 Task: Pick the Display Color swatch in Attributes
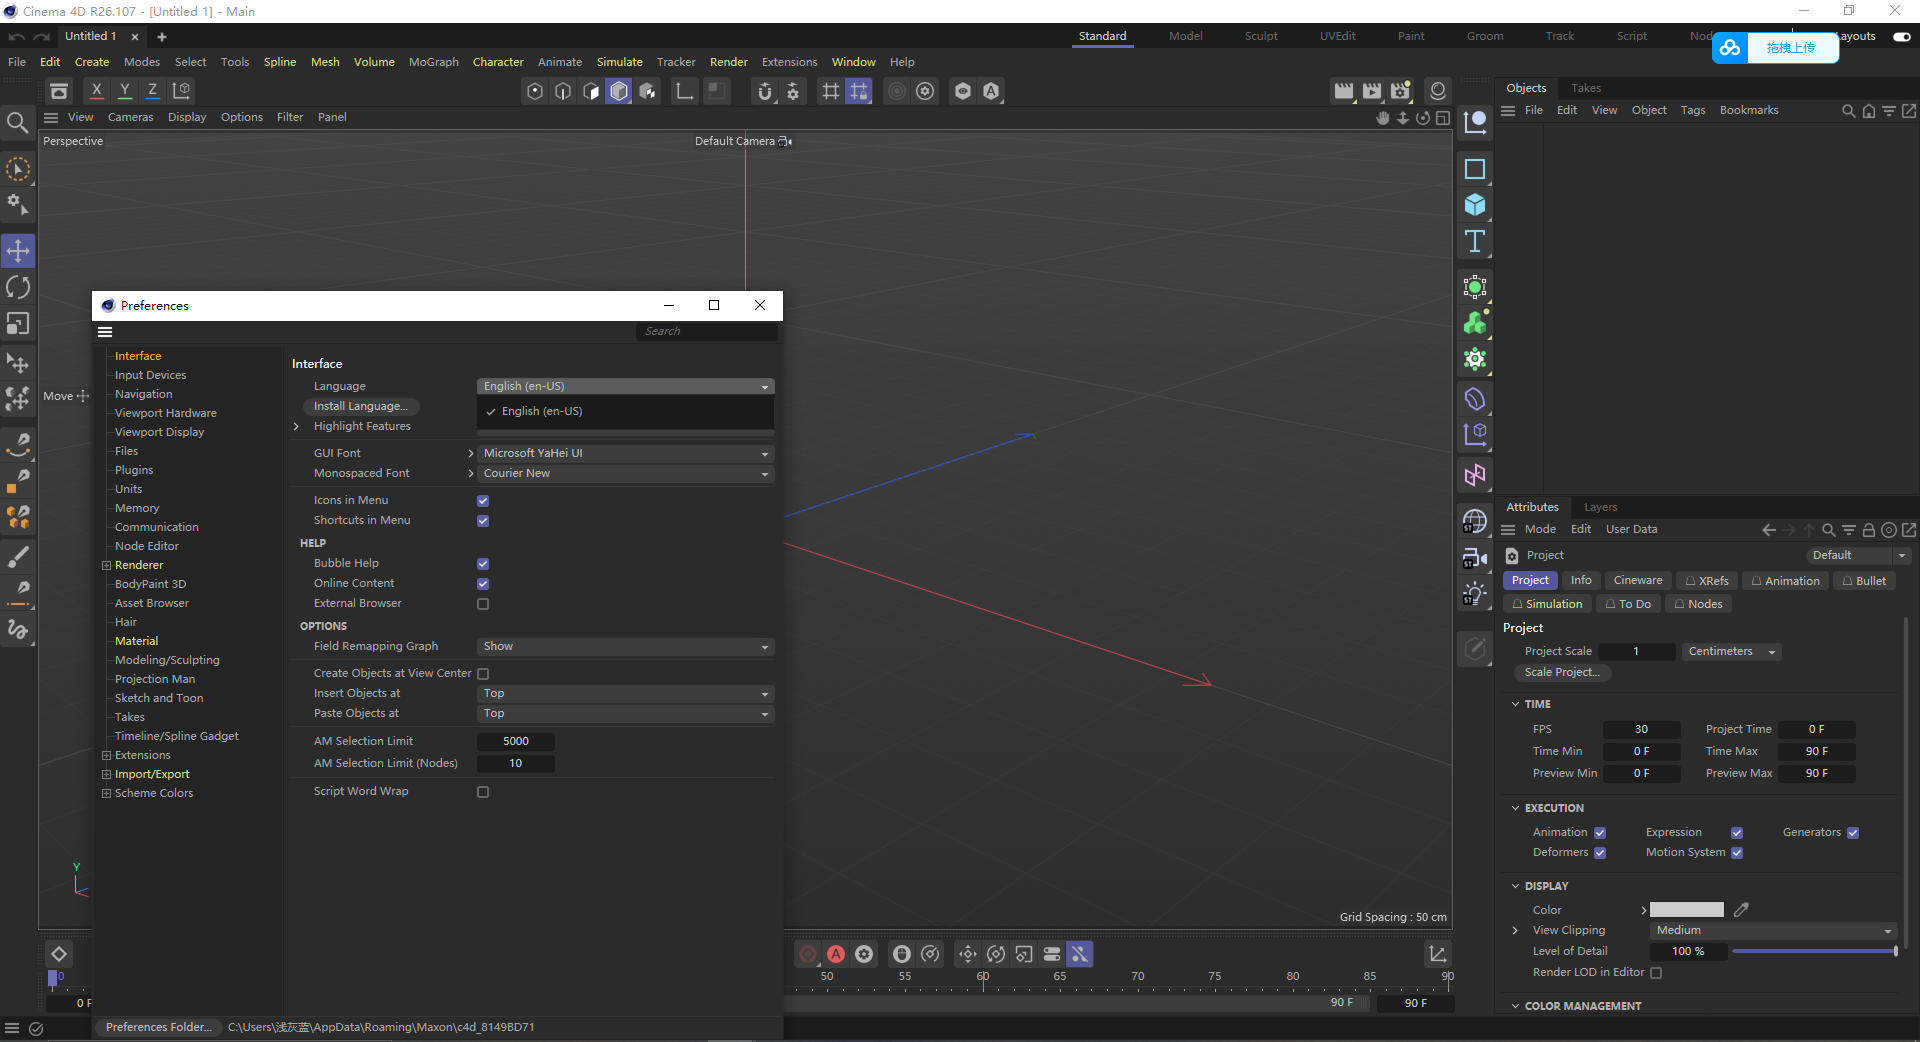(x=1686, y=910)
